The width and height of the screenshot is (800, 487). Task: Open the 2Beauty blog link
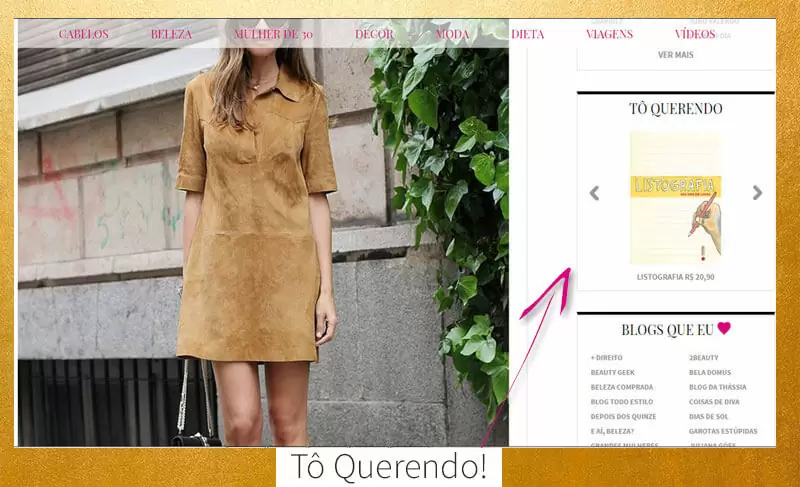[x=704, y=357]
